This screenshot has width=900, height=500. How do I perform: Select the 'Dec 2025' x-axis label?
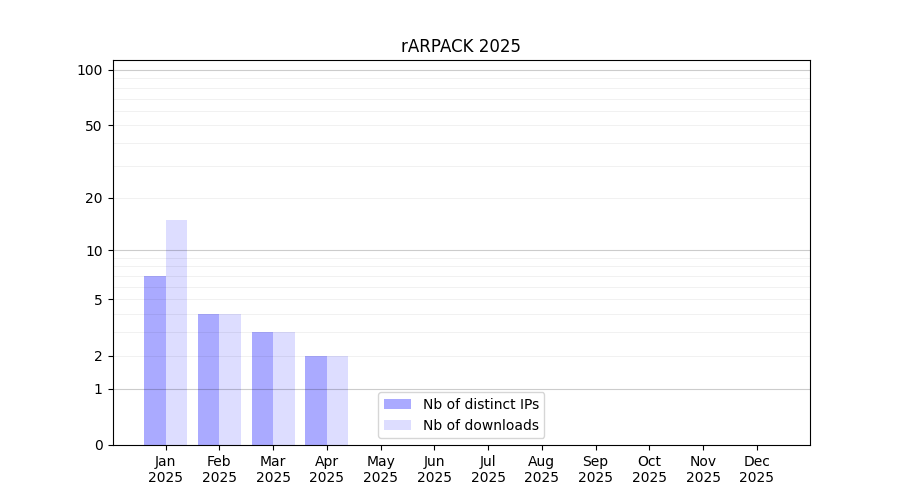point(757,469)
